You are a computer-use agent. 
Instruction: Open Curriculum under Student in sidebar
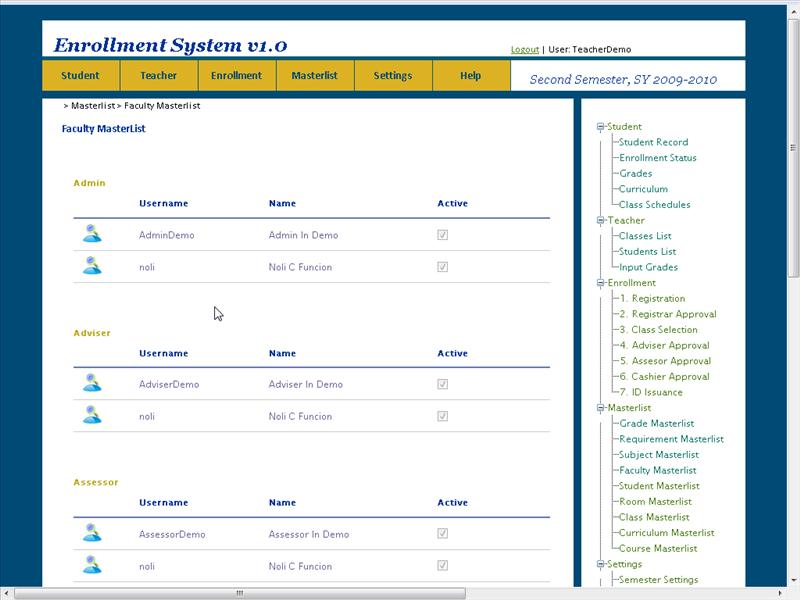pyautogui.click(x=643, y=189)
